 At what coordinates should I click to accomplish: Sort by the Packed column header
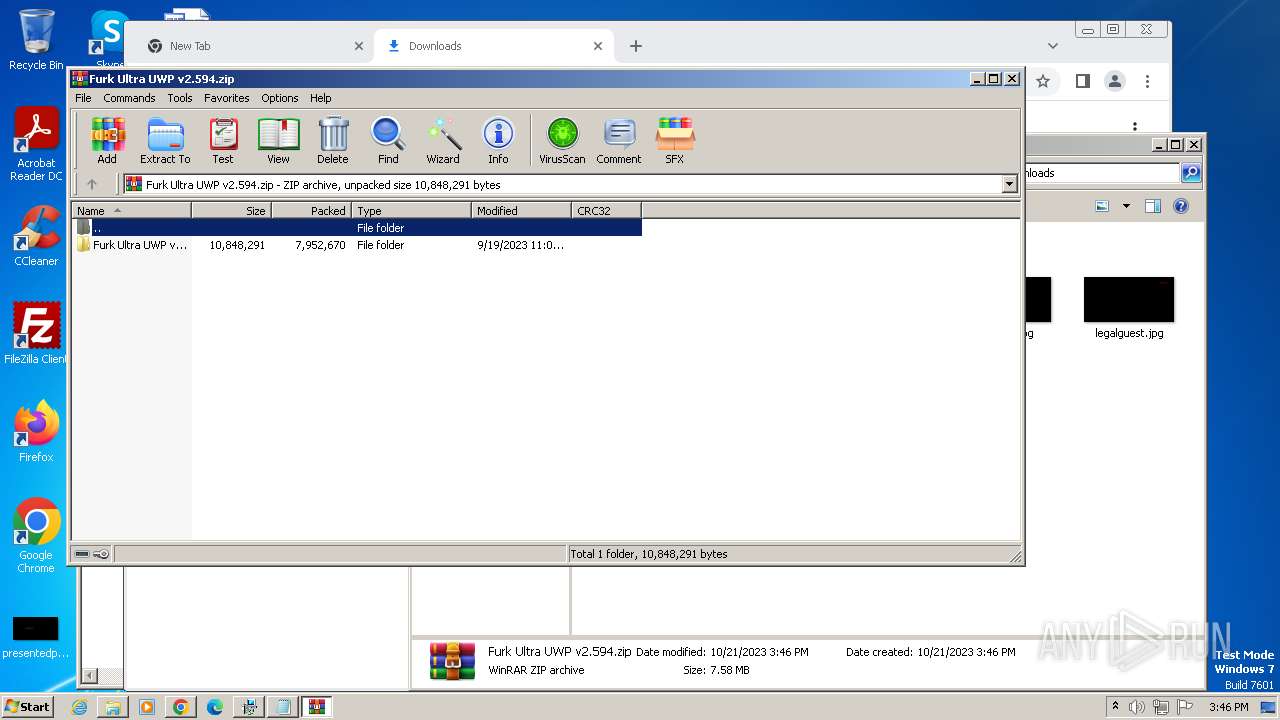[311, 211]
